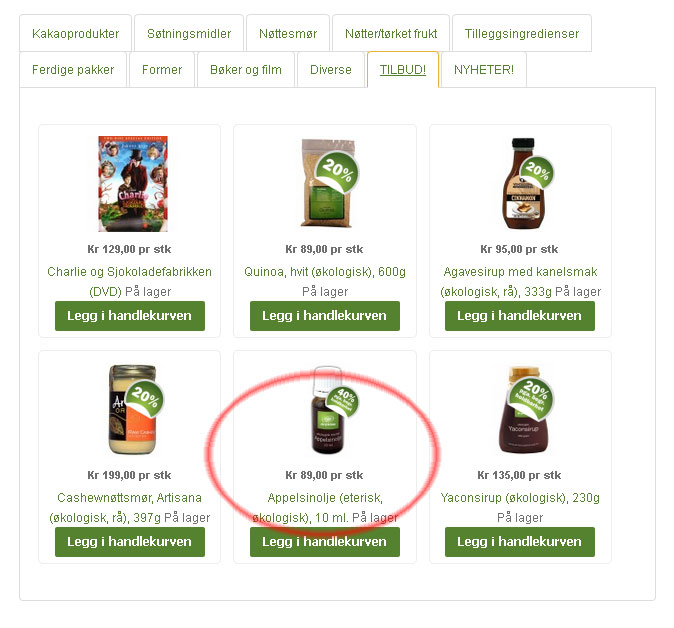Click the Charlie og Sjokoladefabrikken DVD cover image
Viewport: 674px width, 628px height.
[x=133, y=184]
